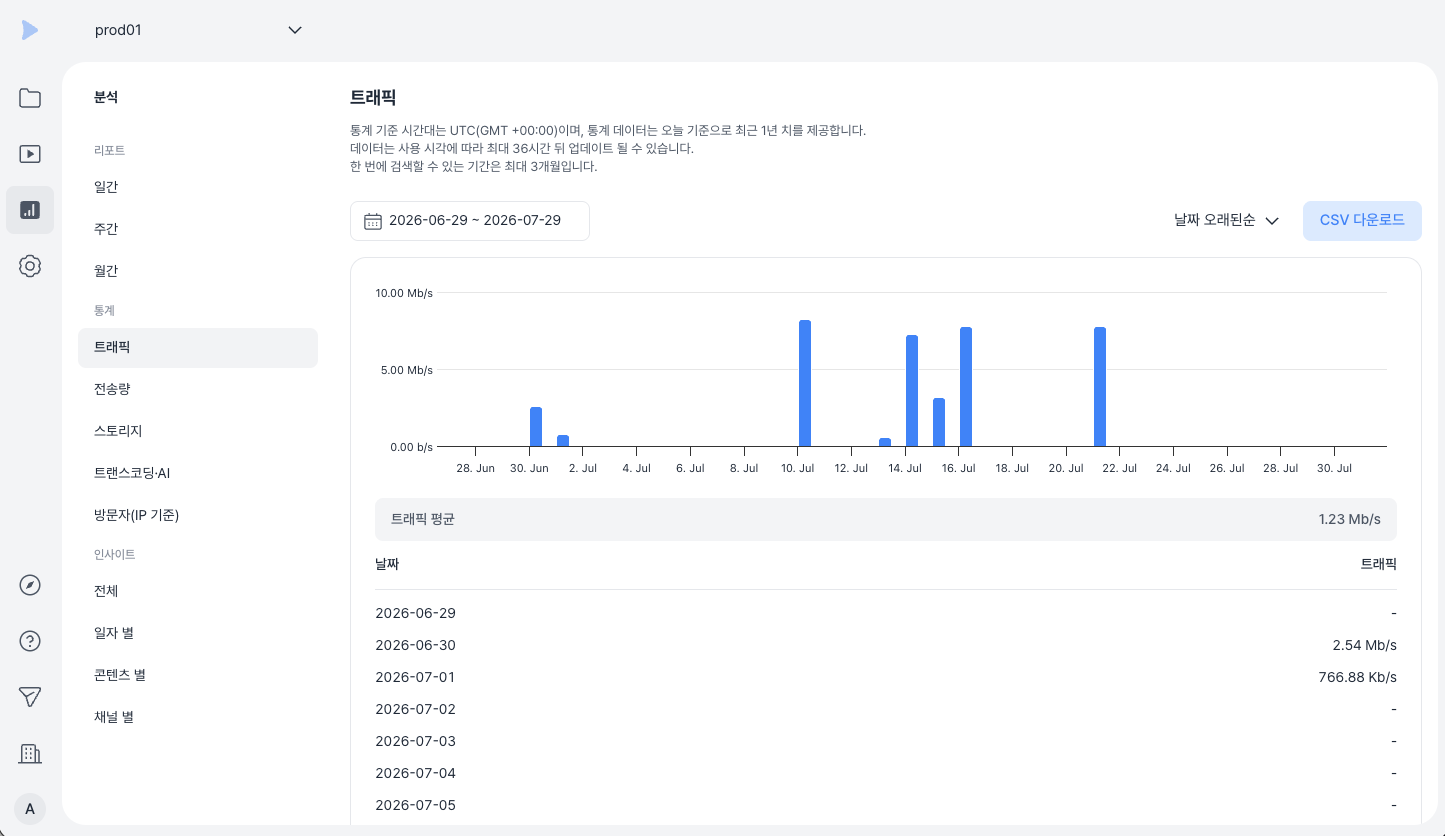The width and height of the screenshot is (1445, 836).
Task: Click the 2026-07-04 date row
Action: point(886,773)
